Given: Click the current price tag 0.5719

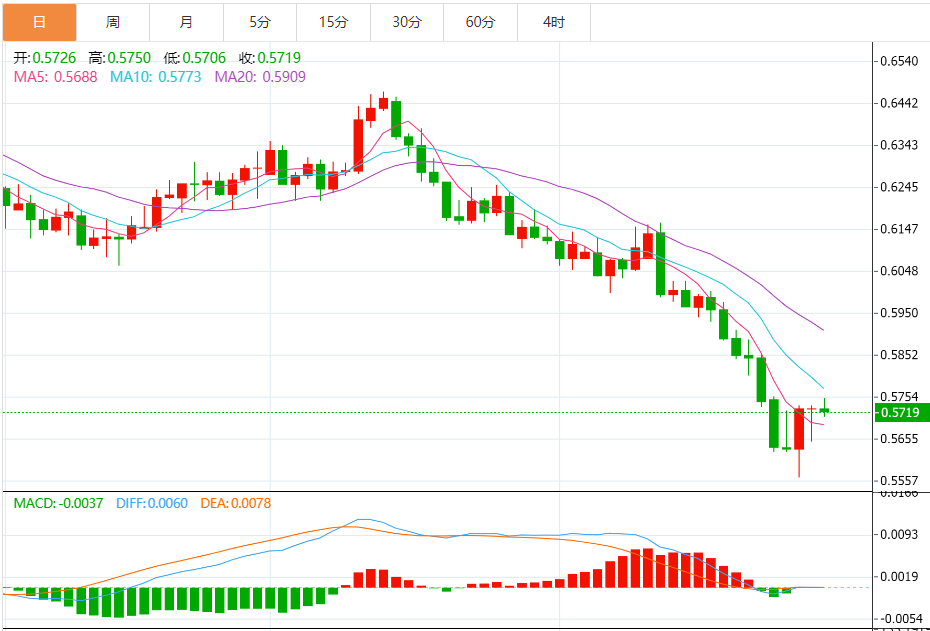Looking at the screenshot, I should (902, 412).
